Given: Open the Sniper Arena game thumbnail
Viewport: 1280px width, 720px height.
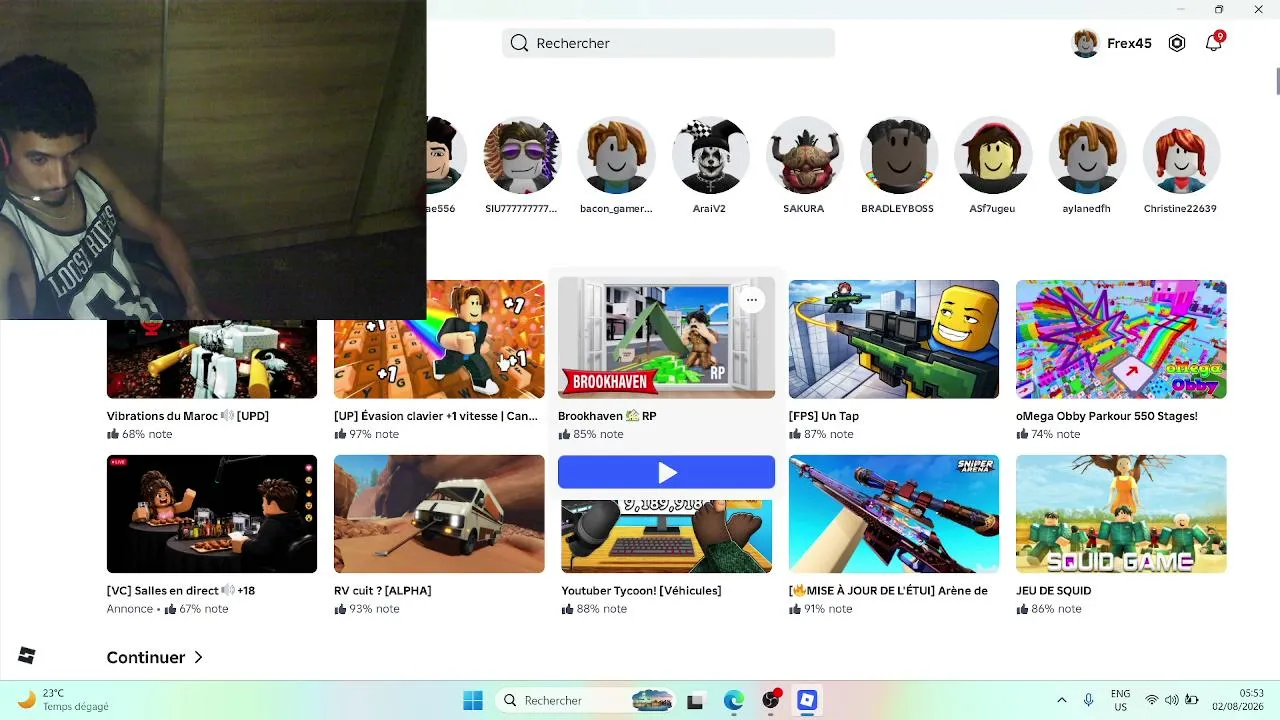Looking at the screenshot, I should [894, 514].
